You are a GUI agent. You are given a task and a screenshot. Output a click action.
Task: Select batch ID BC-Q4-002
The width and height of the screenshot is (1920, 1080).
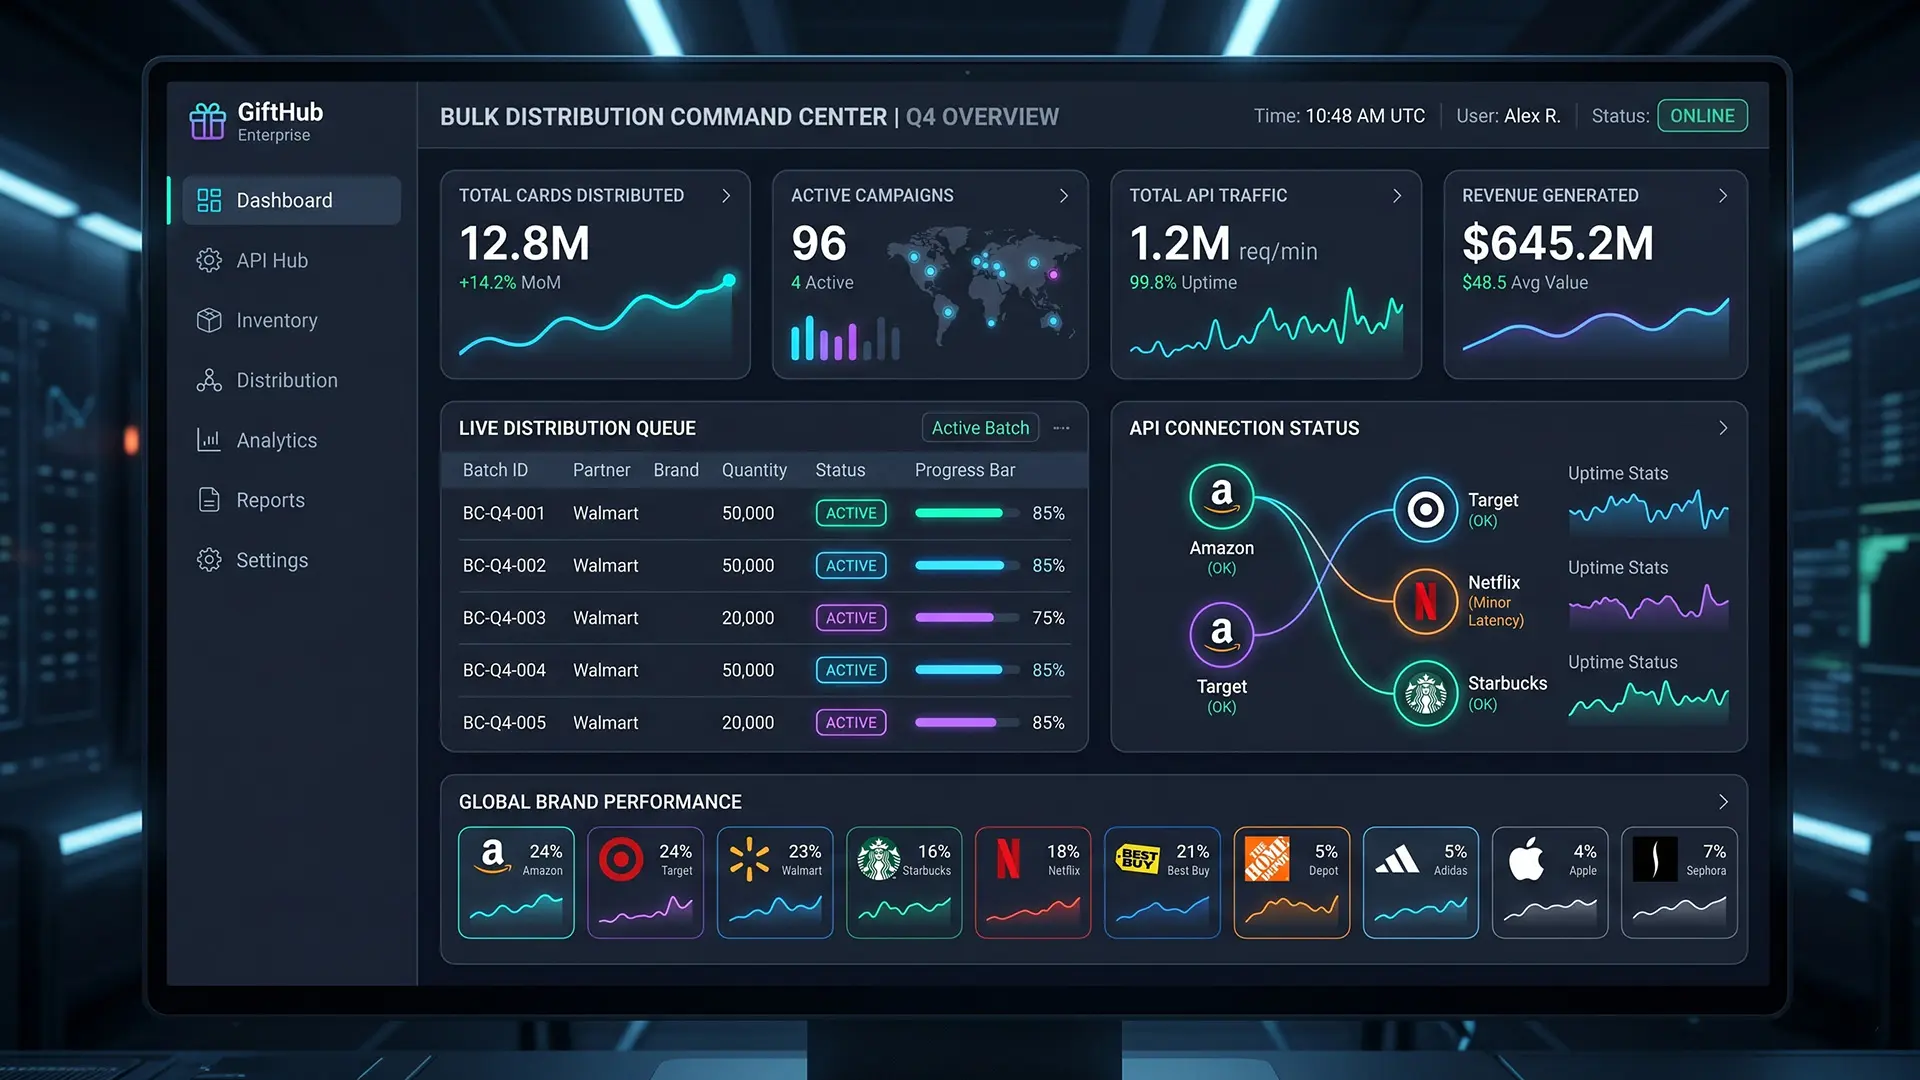click(504, 566)
